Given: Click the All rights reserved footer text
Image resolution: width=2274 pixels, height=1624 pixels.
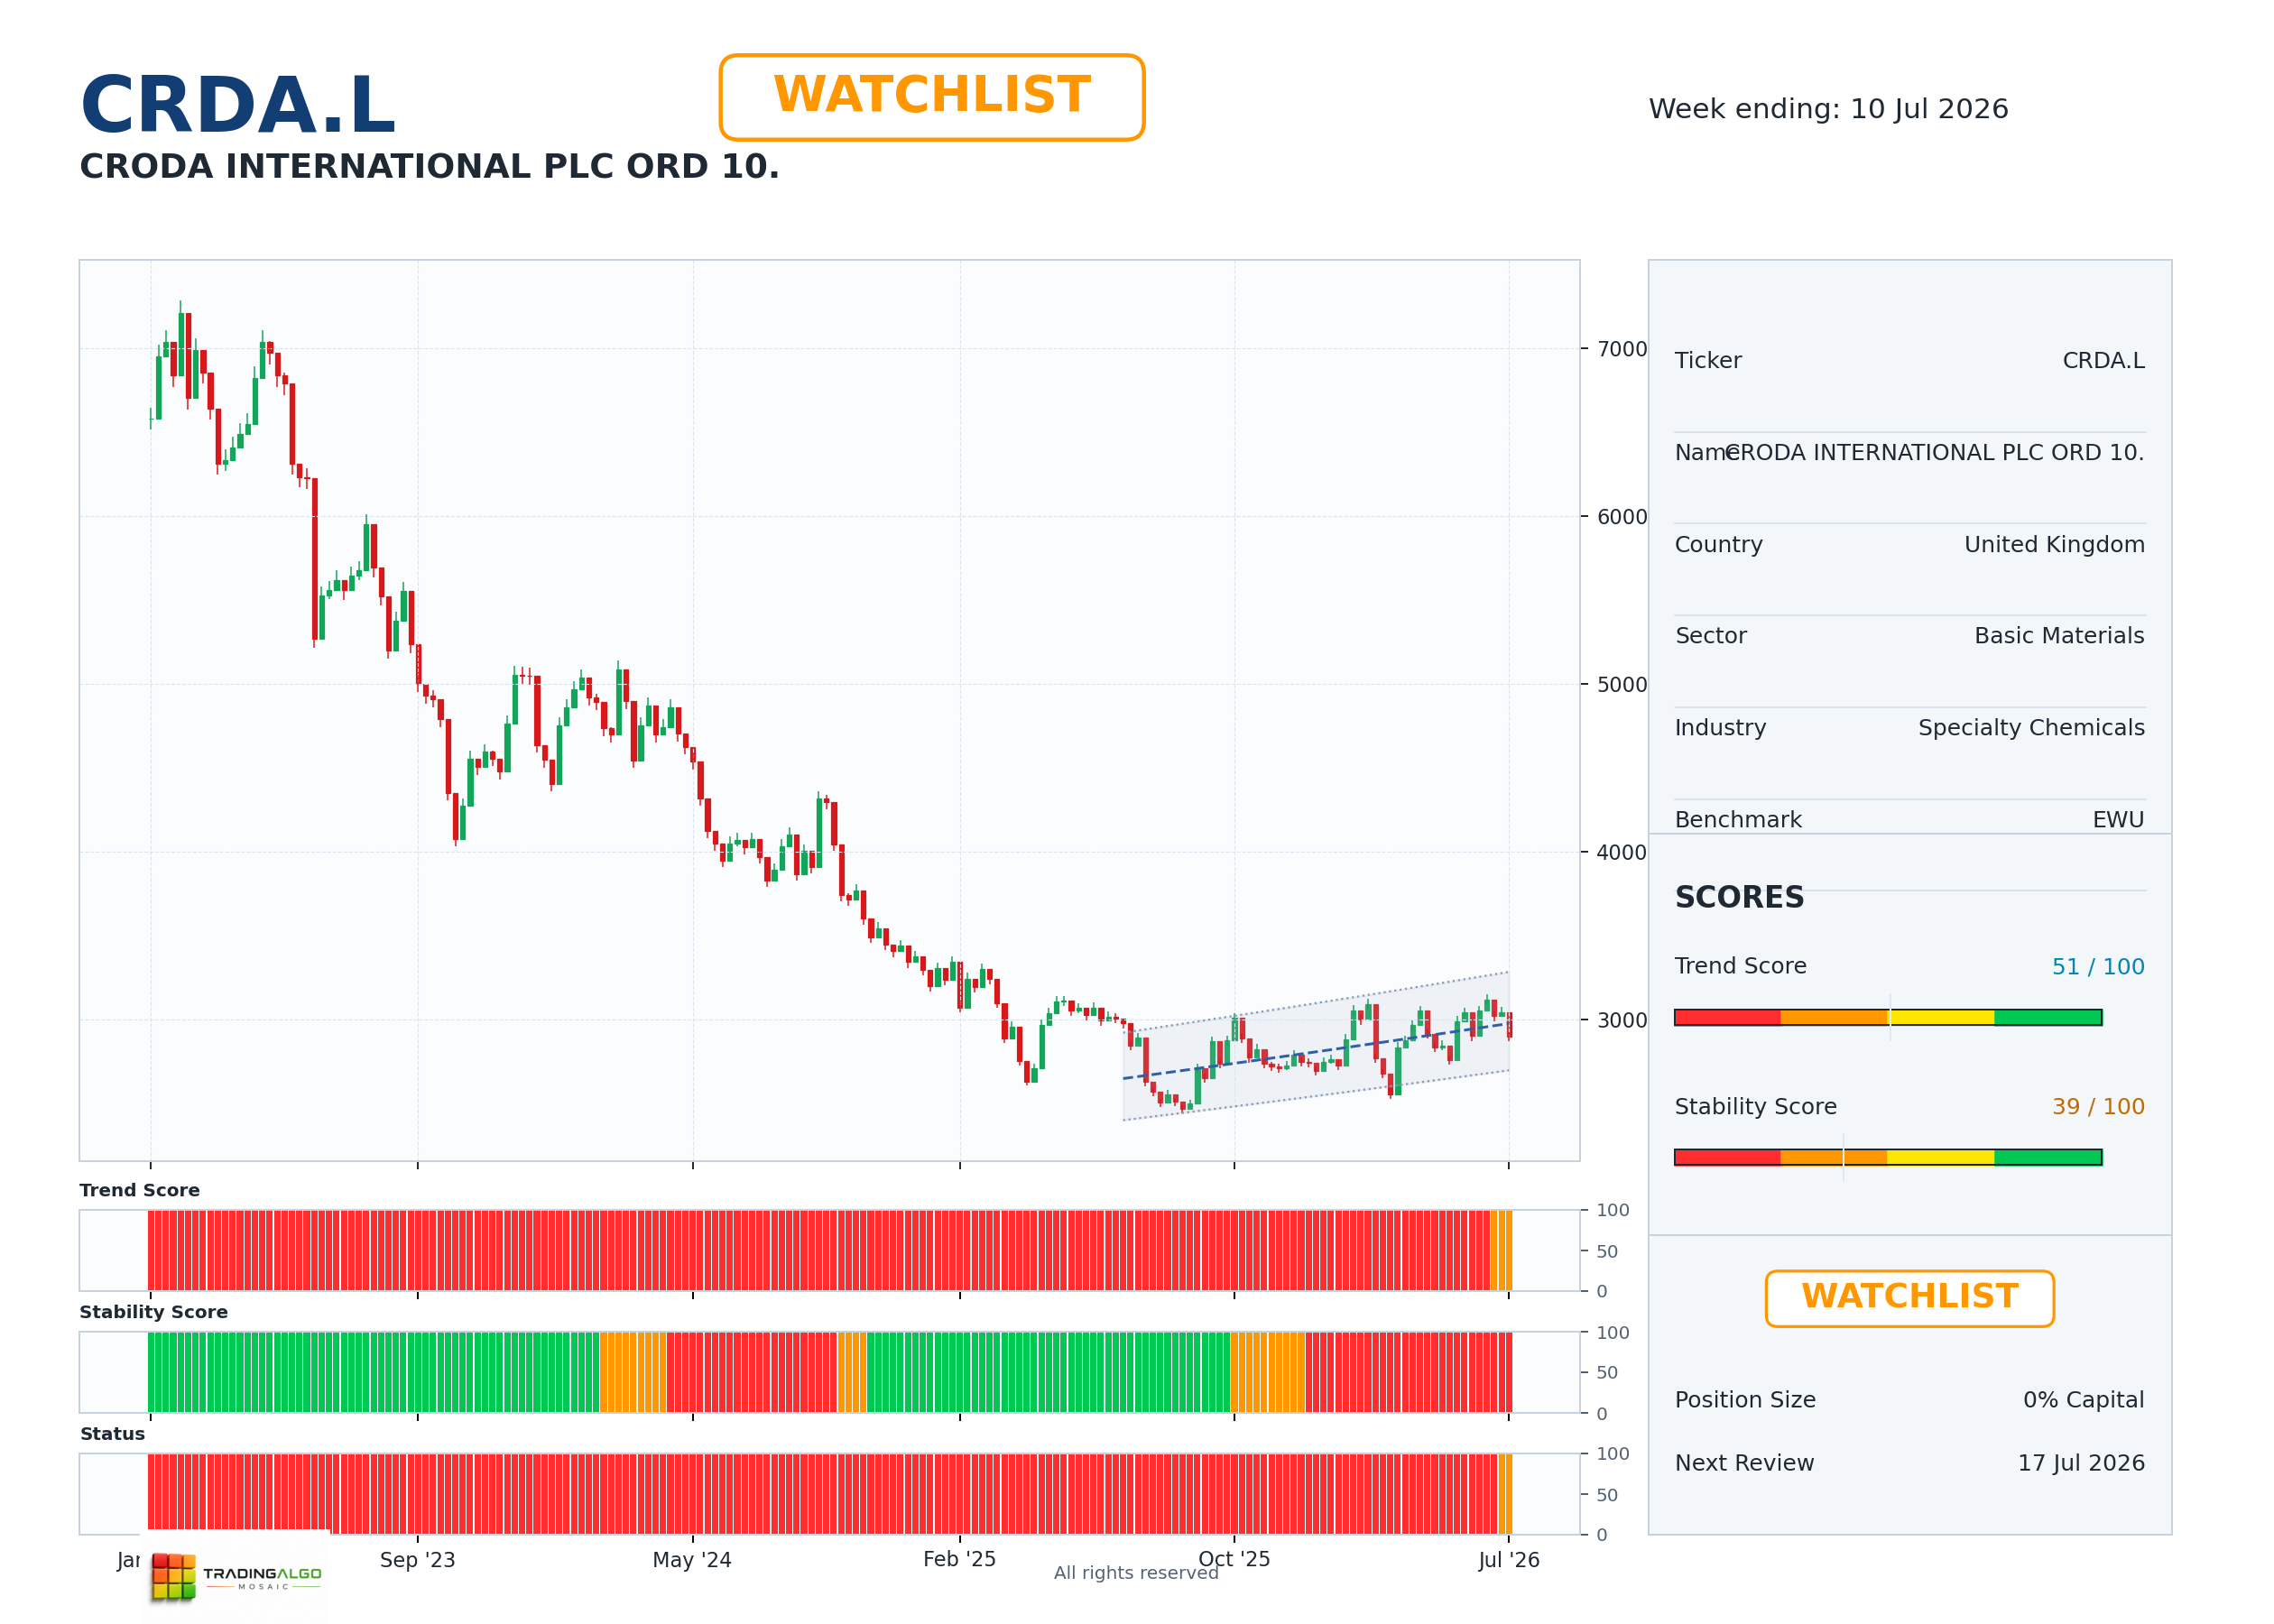Looking at the screenshot, I should 1136,1573.
